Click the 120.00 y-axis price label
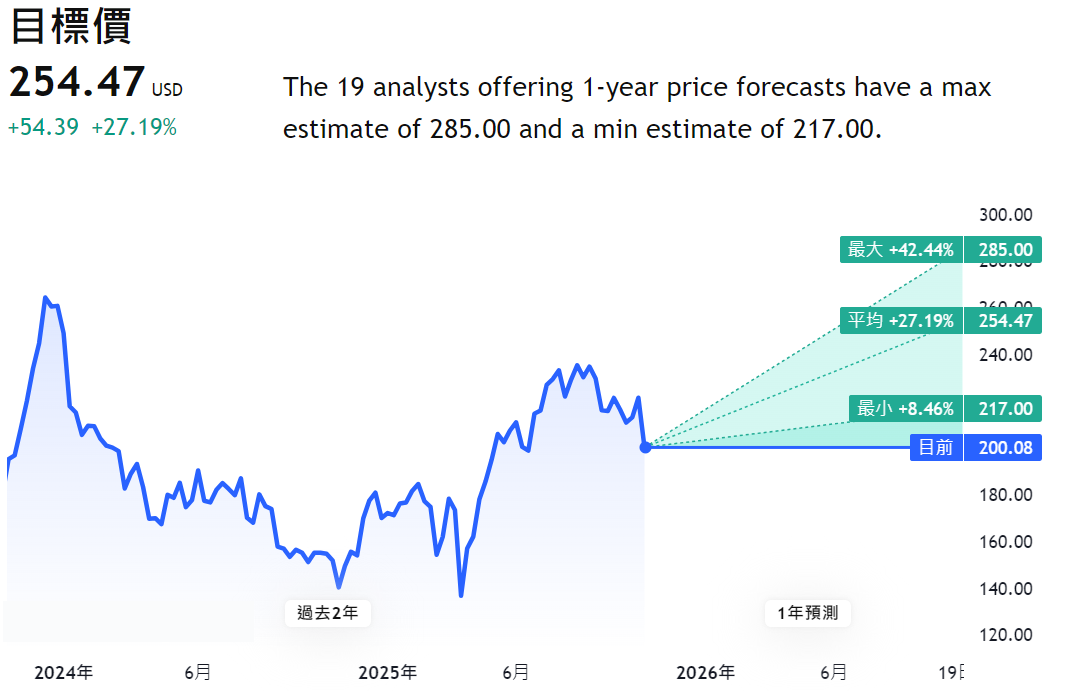 point(1005,635)
